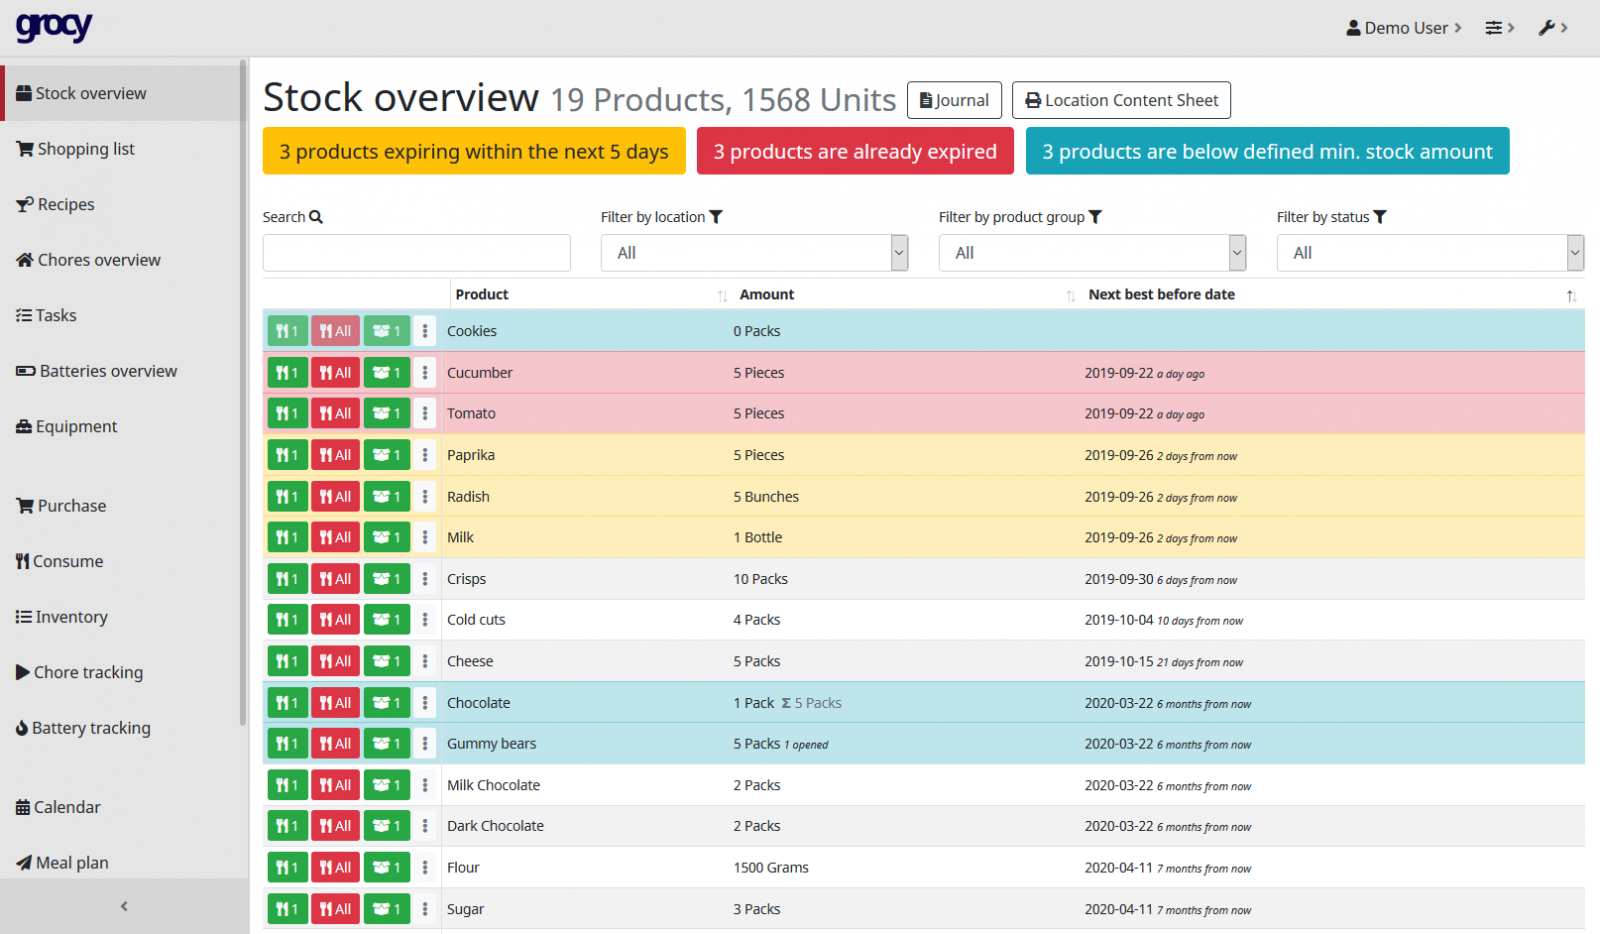1600x934 pixels.
Task: Consume 1 Cucumber with green button
Action: coord(287,373)
